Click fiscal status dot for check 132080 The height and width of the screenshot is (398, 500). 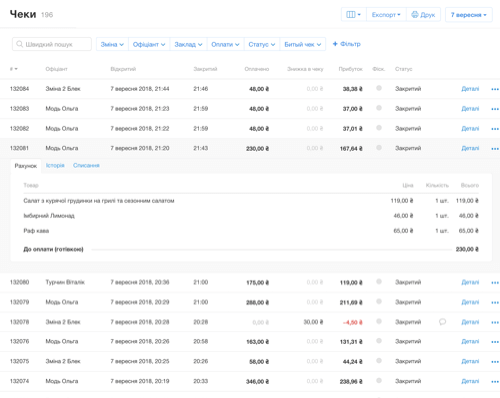pos(379,282)
